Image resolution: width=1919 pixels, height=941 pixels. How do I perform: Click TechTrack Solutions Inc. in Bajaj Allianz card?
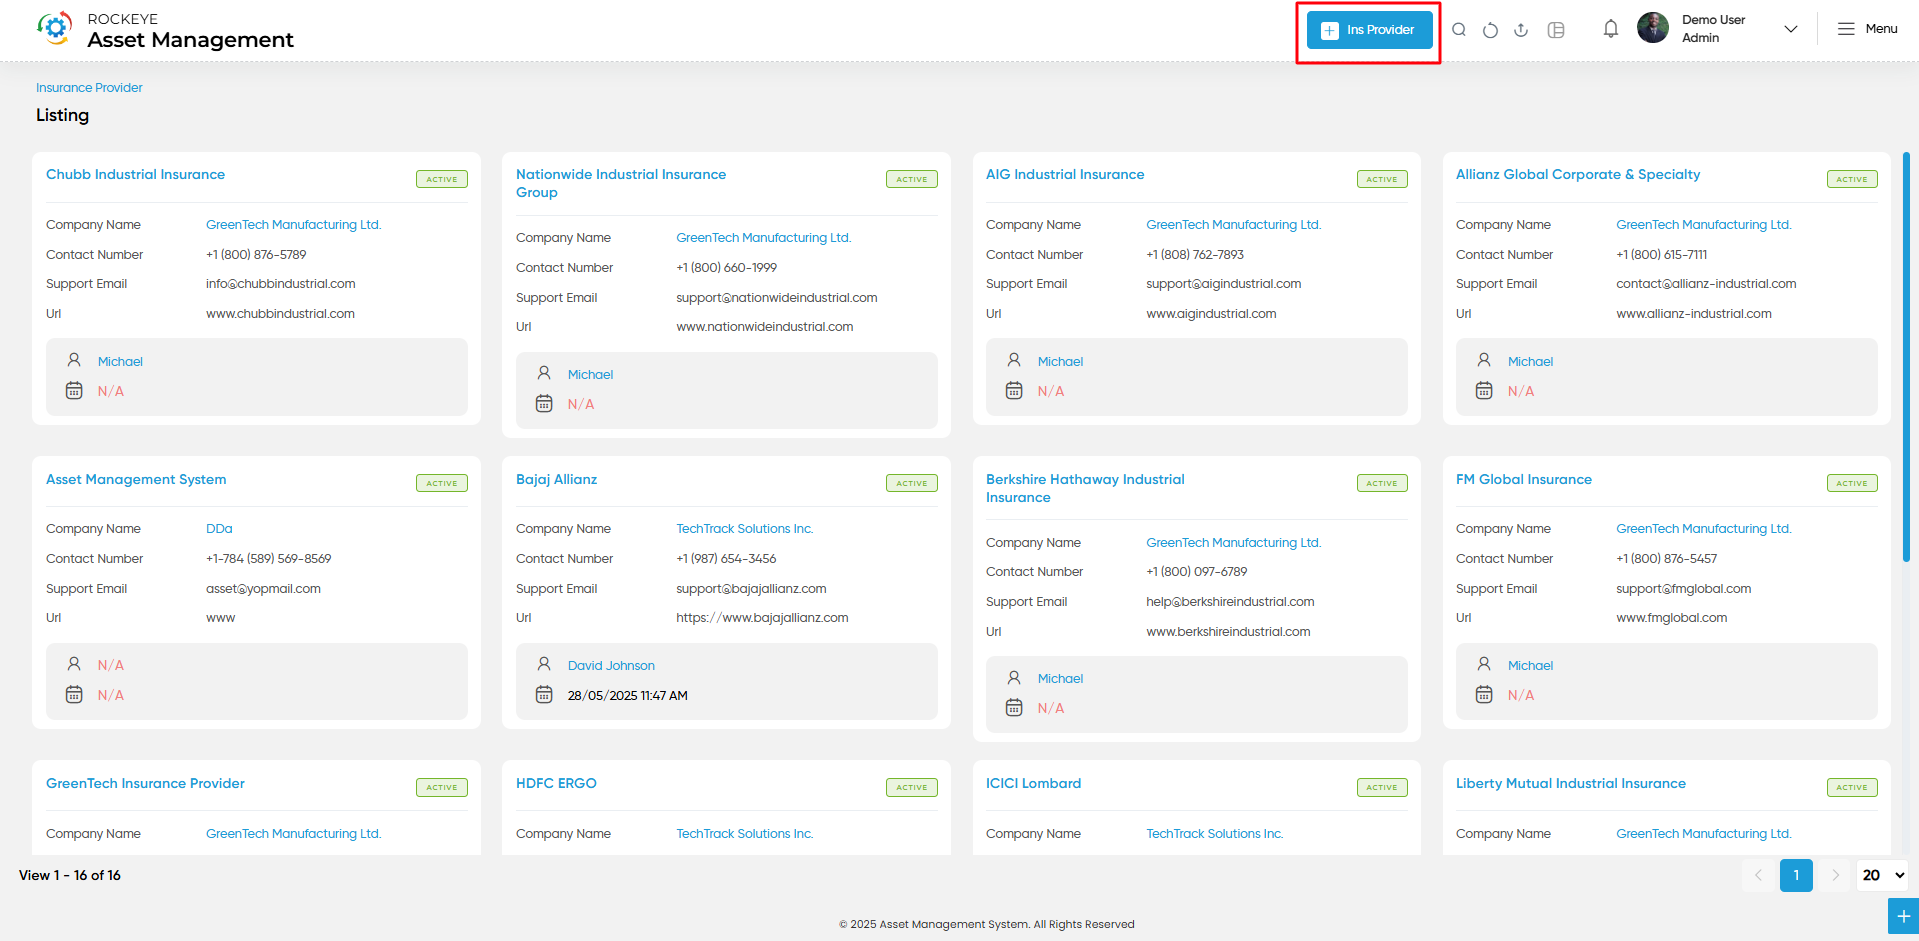click(744, 529)
